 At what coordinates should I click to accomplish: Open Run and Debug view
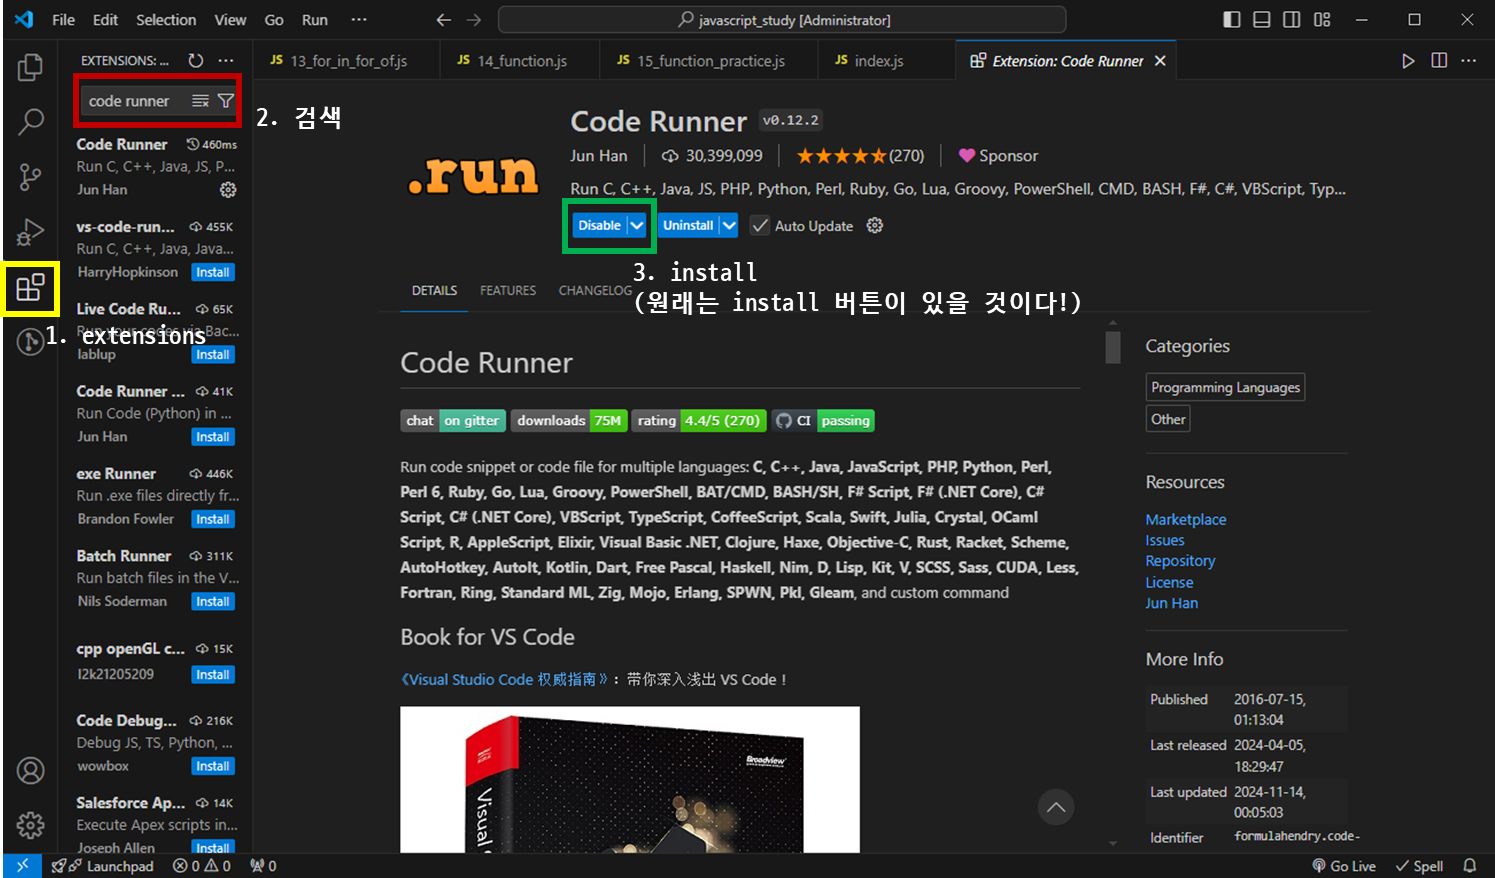pos(31,232)
